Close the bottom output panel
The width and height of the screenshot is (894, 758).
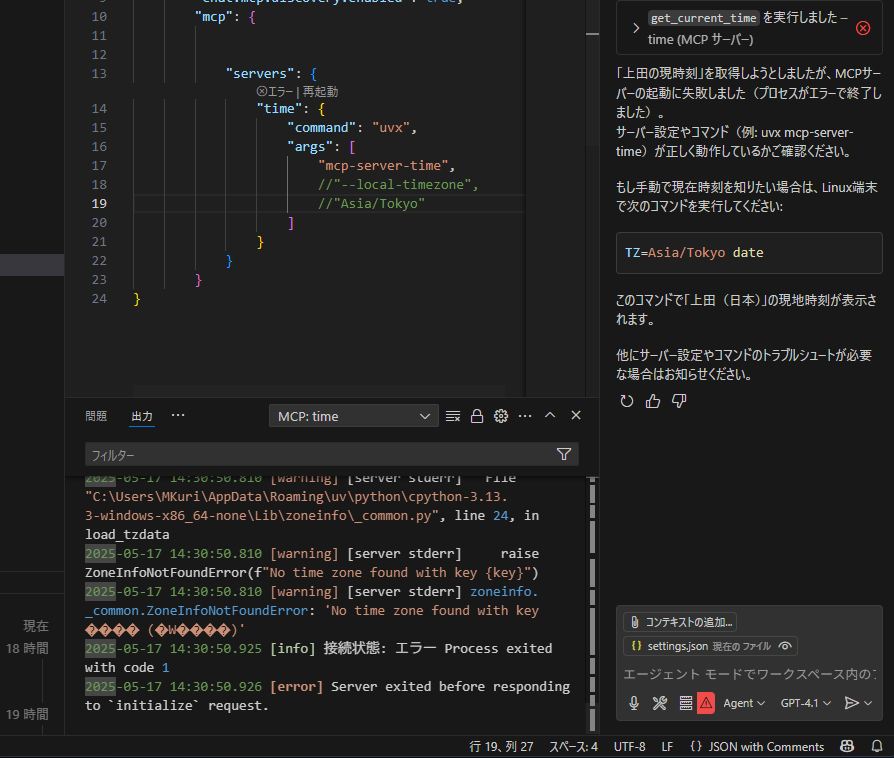[x=576, y=415]
